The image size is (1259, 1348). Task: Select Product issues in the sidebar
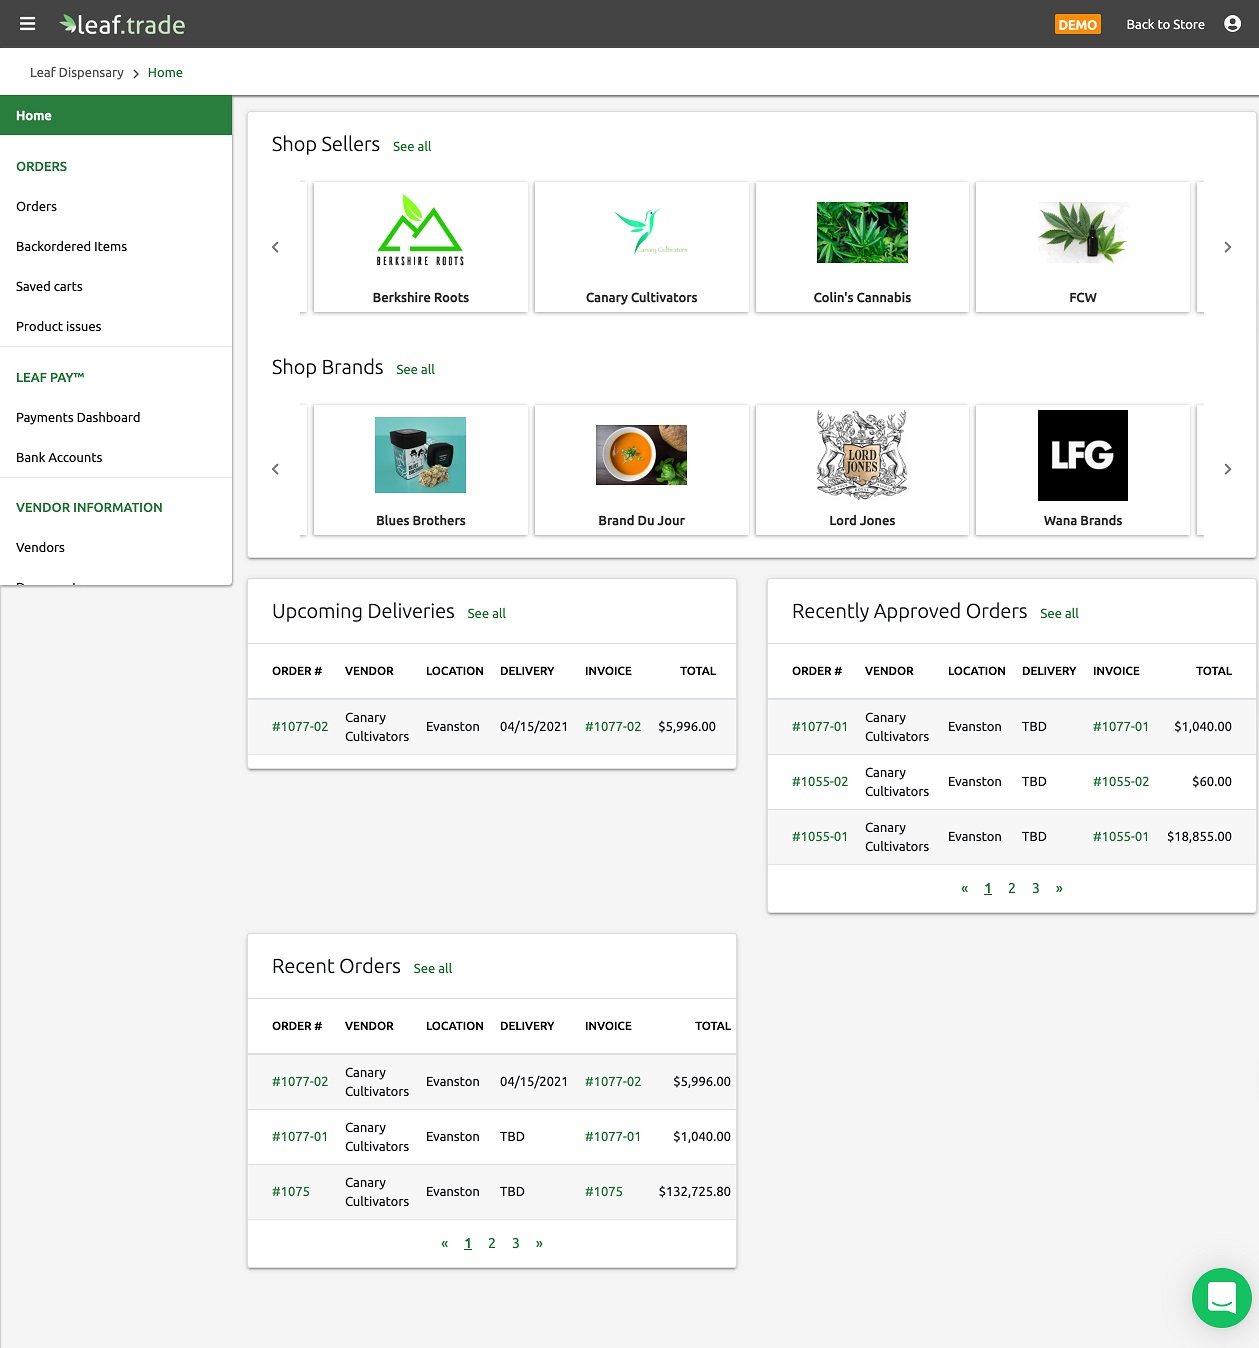coord(58,326)
